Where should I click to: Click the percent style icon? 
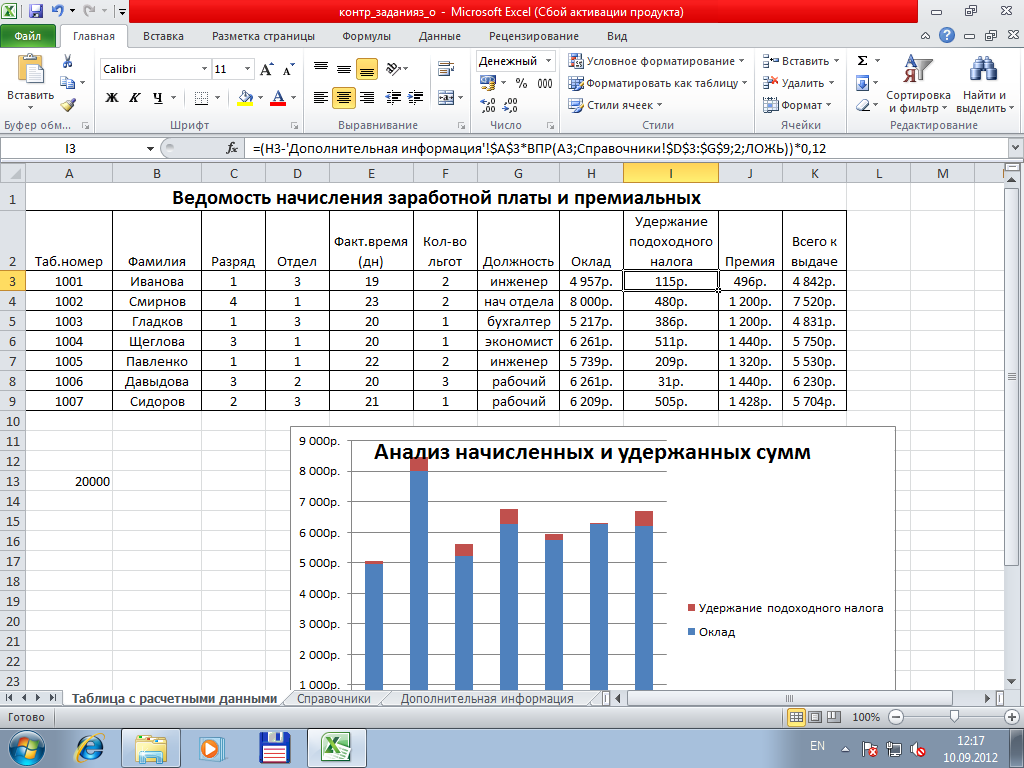521,83
